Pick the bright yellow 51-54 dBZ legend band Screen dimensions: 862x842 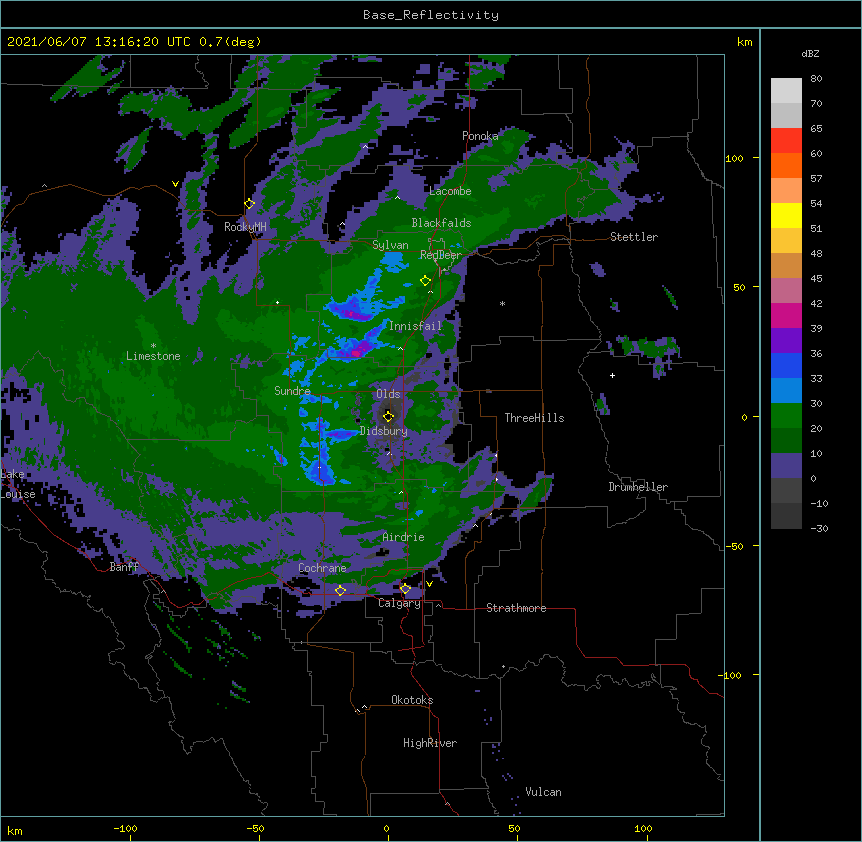tap(786, 215)
